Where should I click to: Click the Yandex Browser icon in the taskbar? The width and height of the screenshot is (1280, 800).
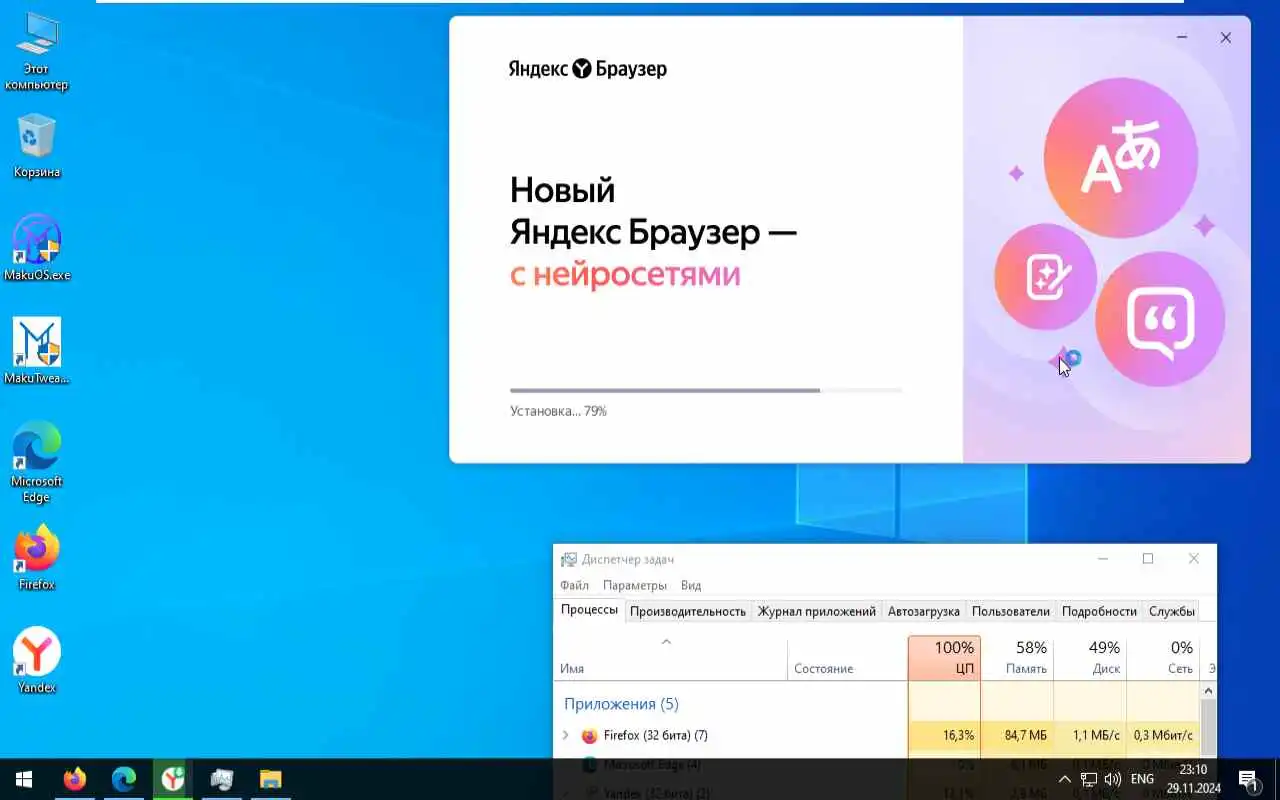pos(173,779)
